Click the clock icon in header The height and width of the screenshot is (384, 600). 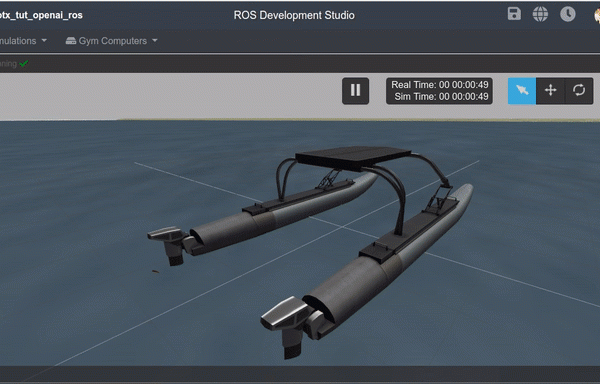(567, 14)
